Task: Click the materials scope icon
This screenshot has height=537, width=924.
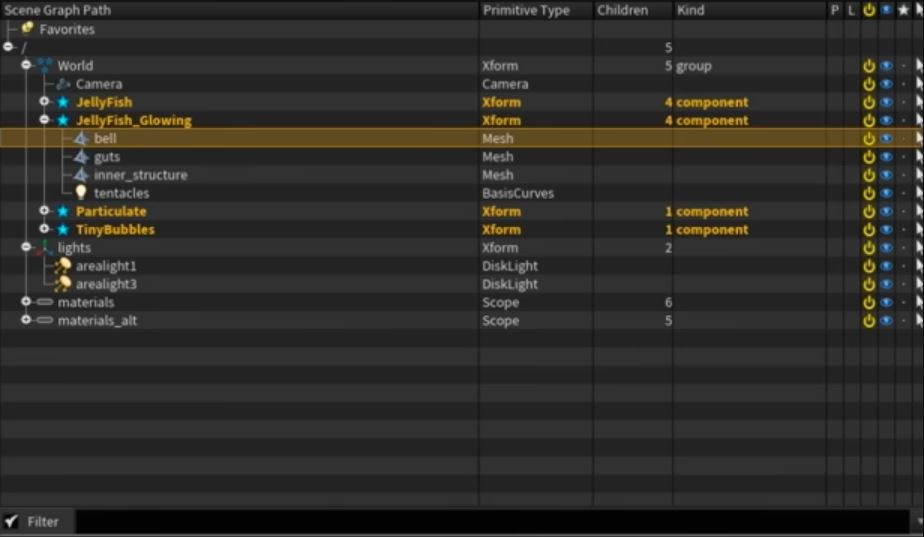Action: [45, 302]
